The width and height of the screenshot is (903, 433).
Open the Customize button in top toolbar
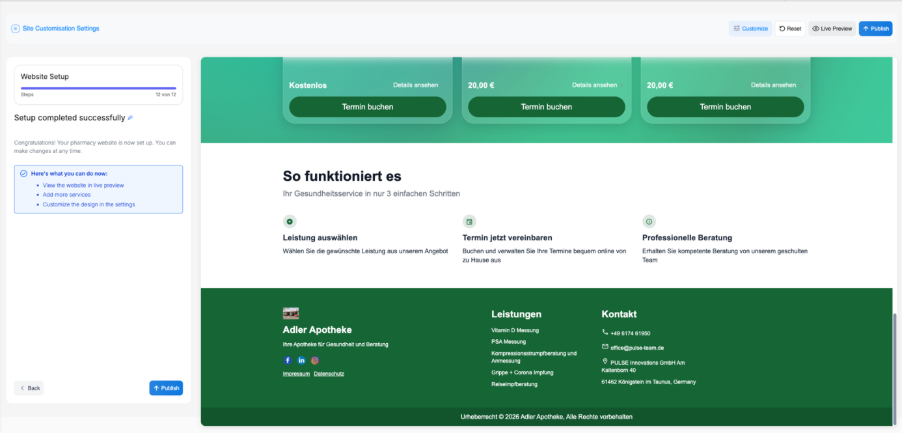pos(750,29)
